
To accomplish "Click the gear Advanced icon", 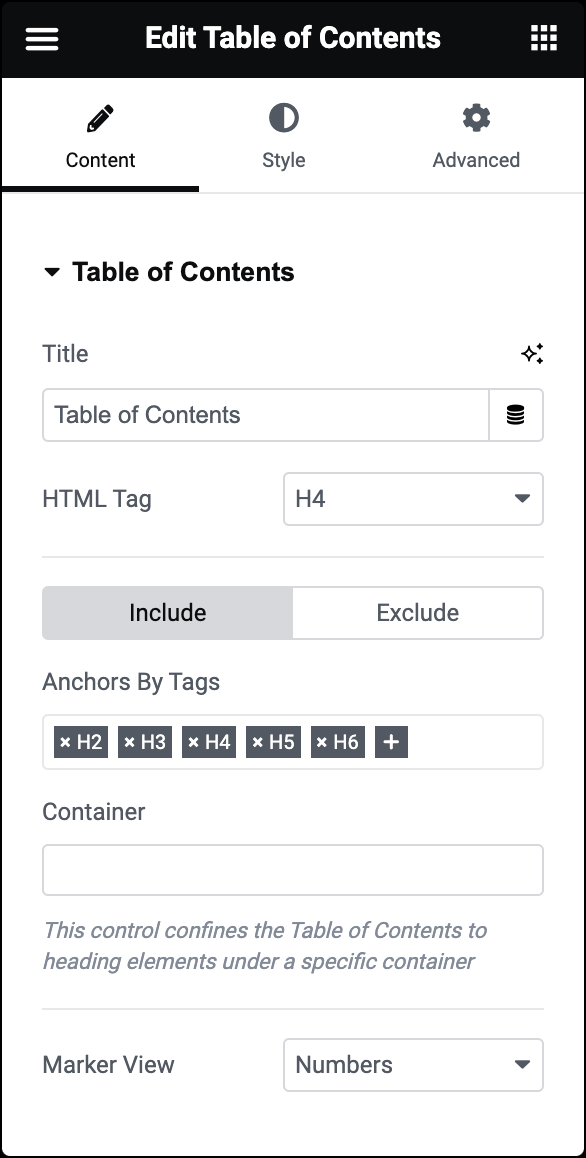I will click(x=476, y=118).
